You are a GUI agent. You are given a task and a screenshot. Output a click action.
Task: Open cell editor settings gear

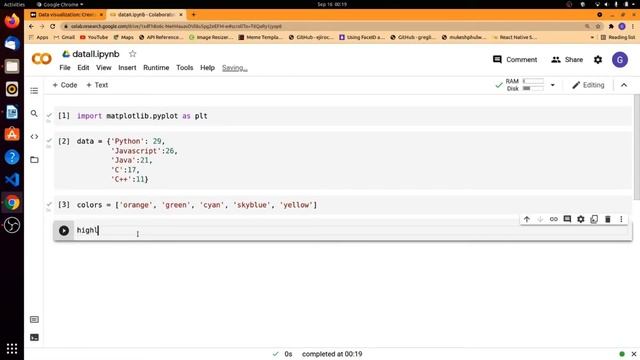tap(580, 219)
